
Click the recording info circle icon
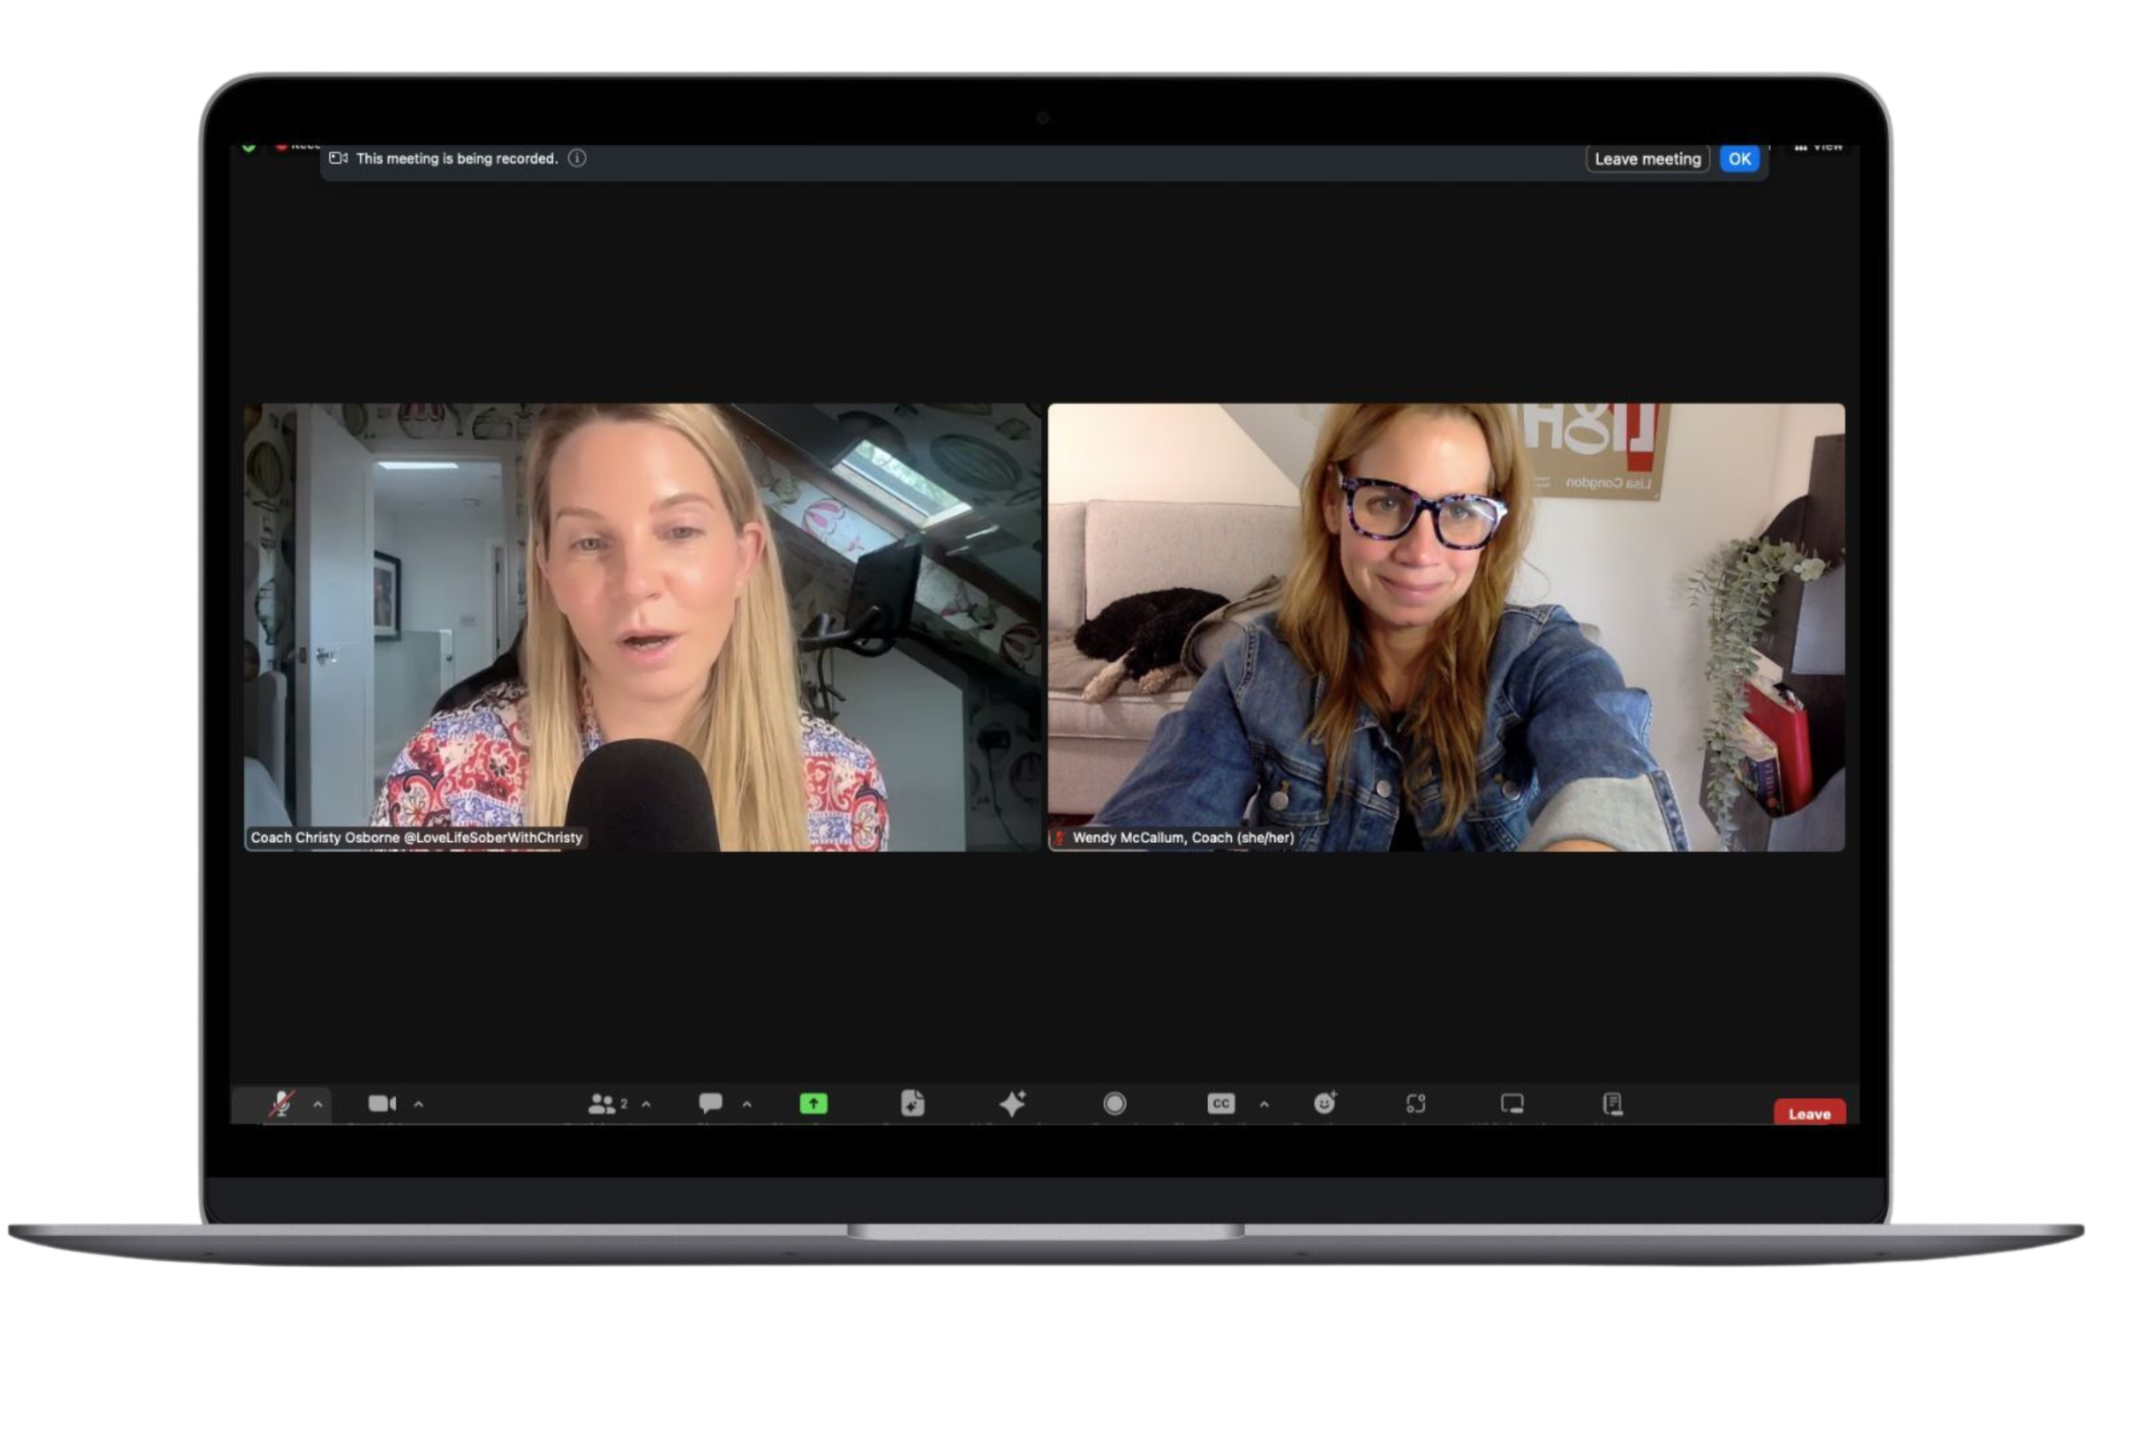(577, 158)
